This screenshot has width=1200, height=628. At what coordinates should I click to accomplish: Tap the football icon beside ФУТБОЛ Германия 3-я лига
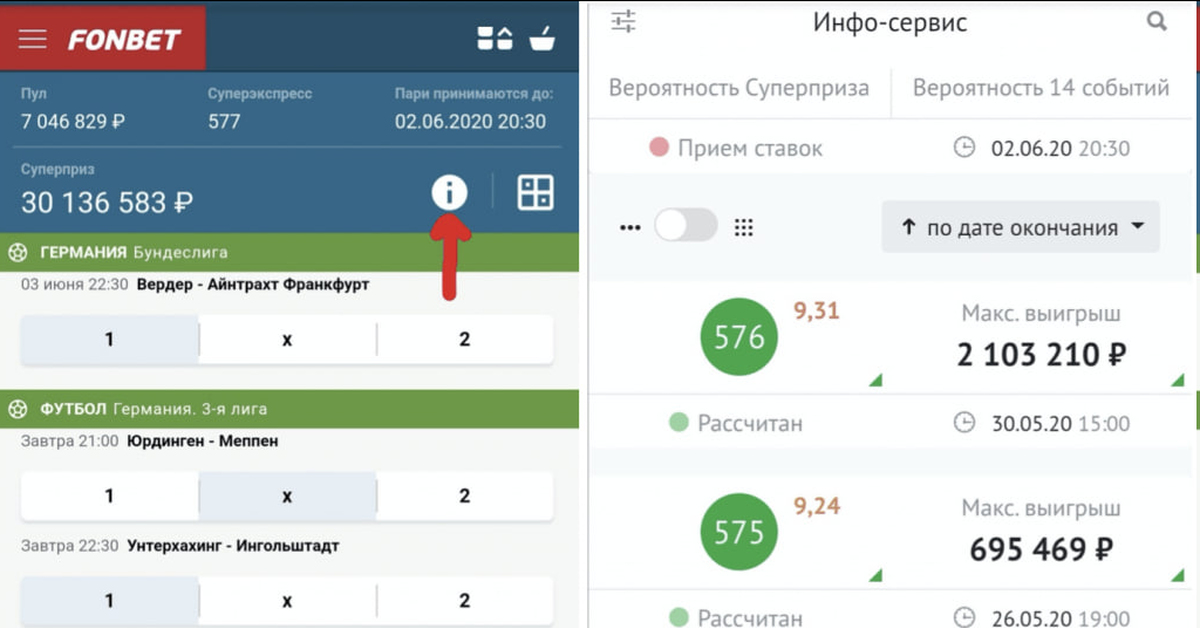click(18, 409)
